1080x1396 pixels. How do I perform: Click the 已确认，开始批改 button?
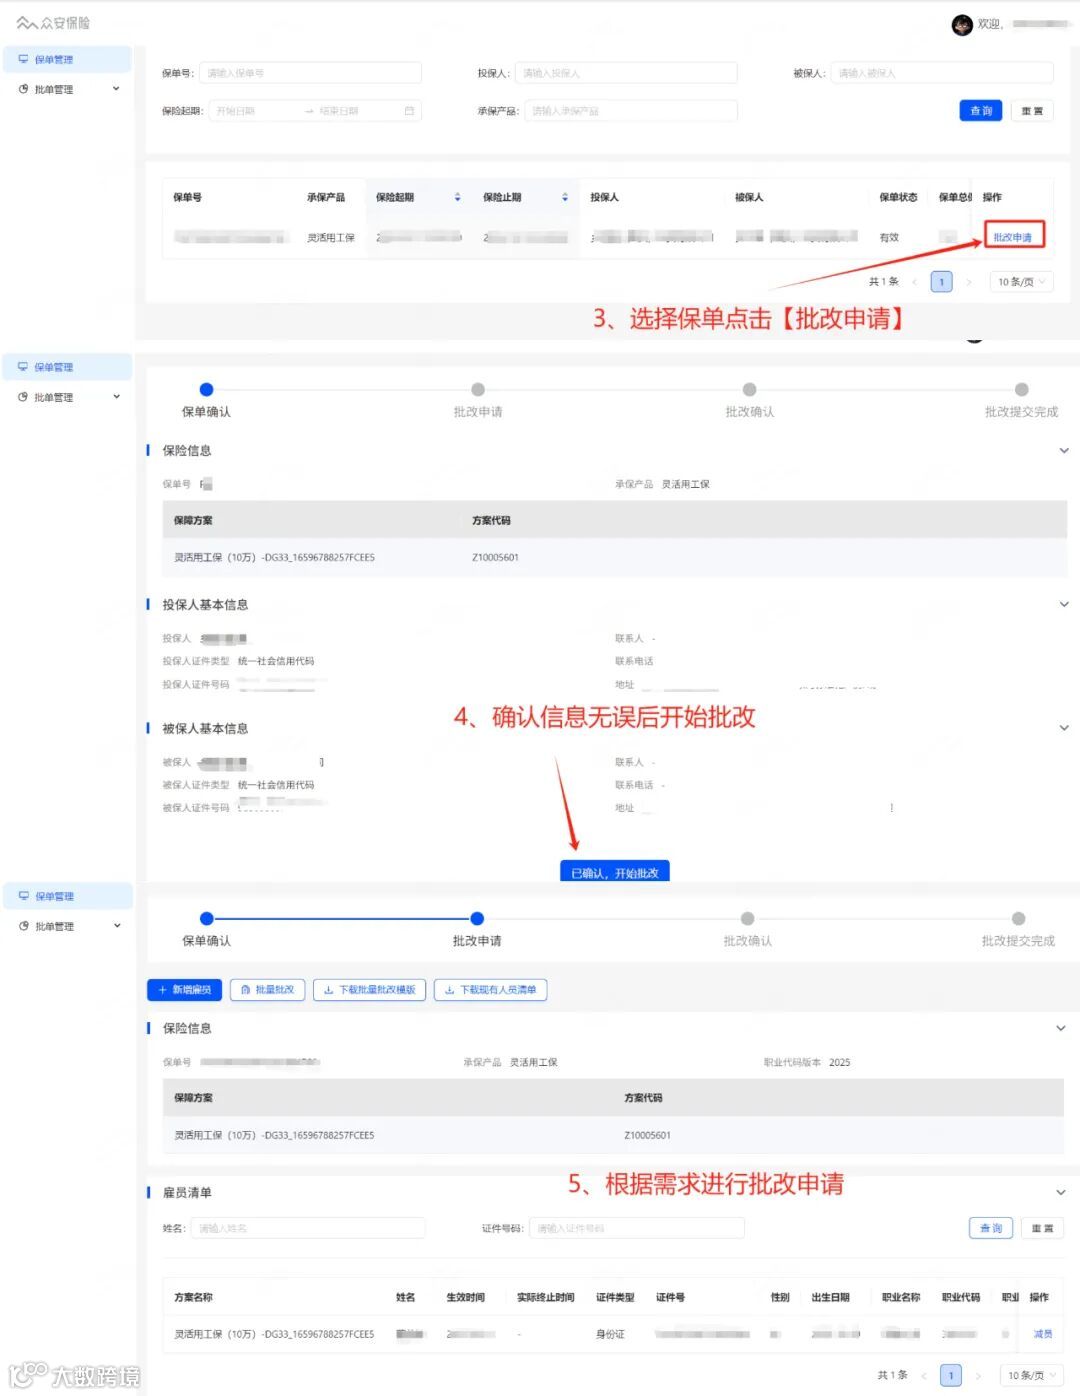click(x=615, y=872)
